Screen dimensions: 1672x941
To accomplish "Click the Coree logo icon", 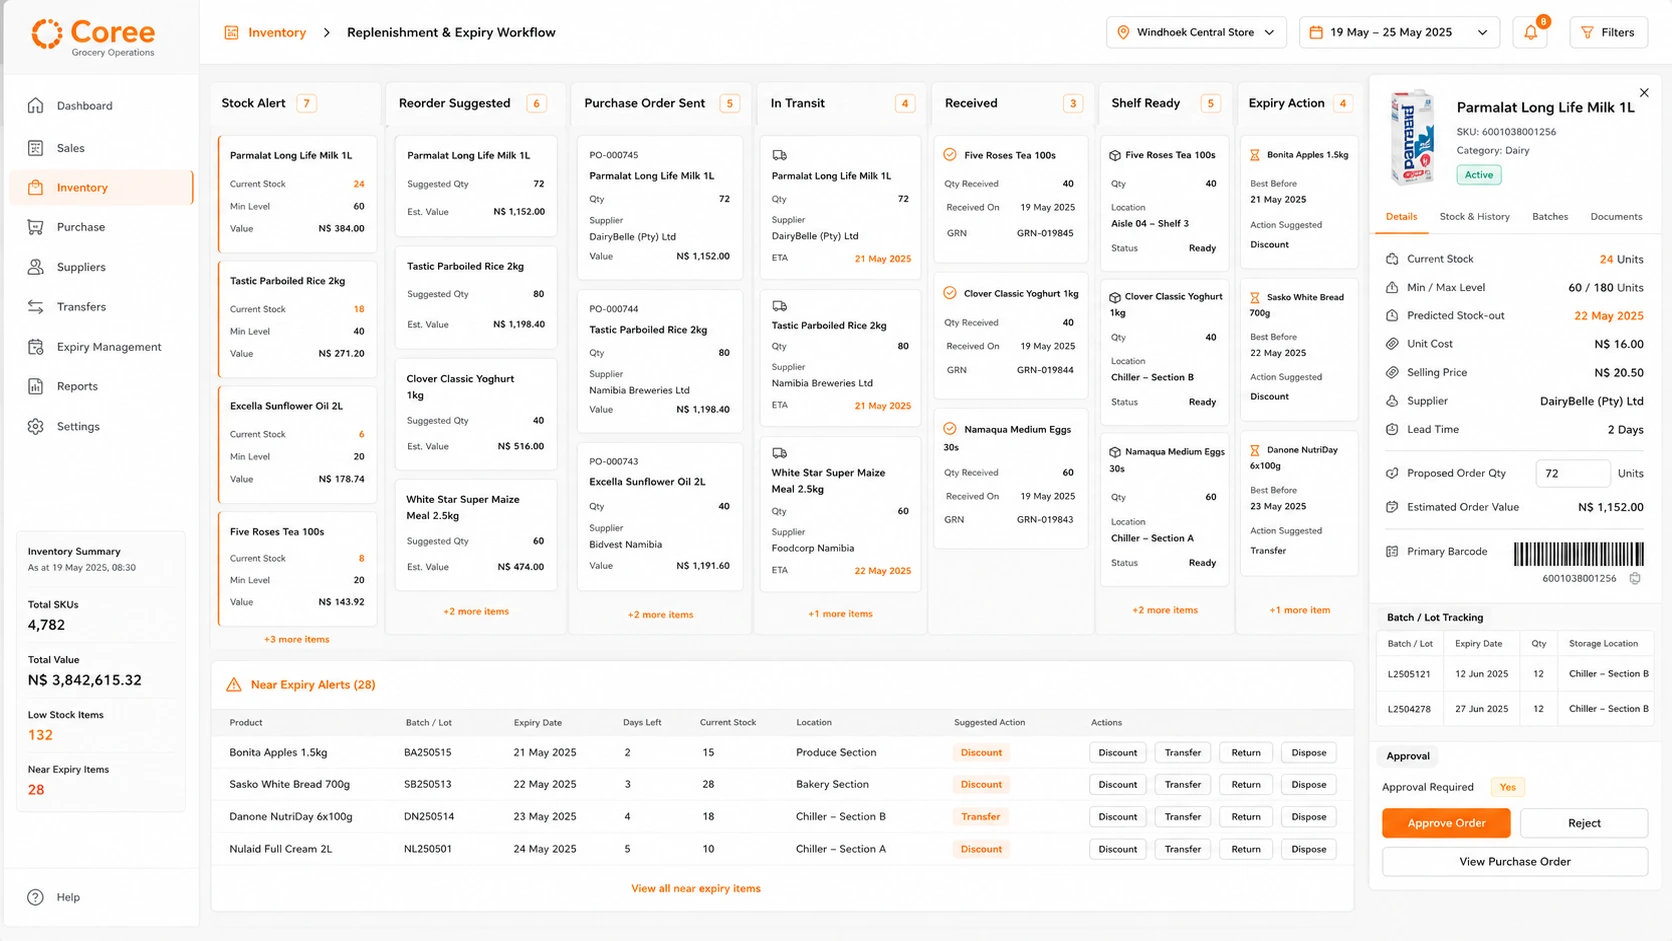I will click(47, 34).
